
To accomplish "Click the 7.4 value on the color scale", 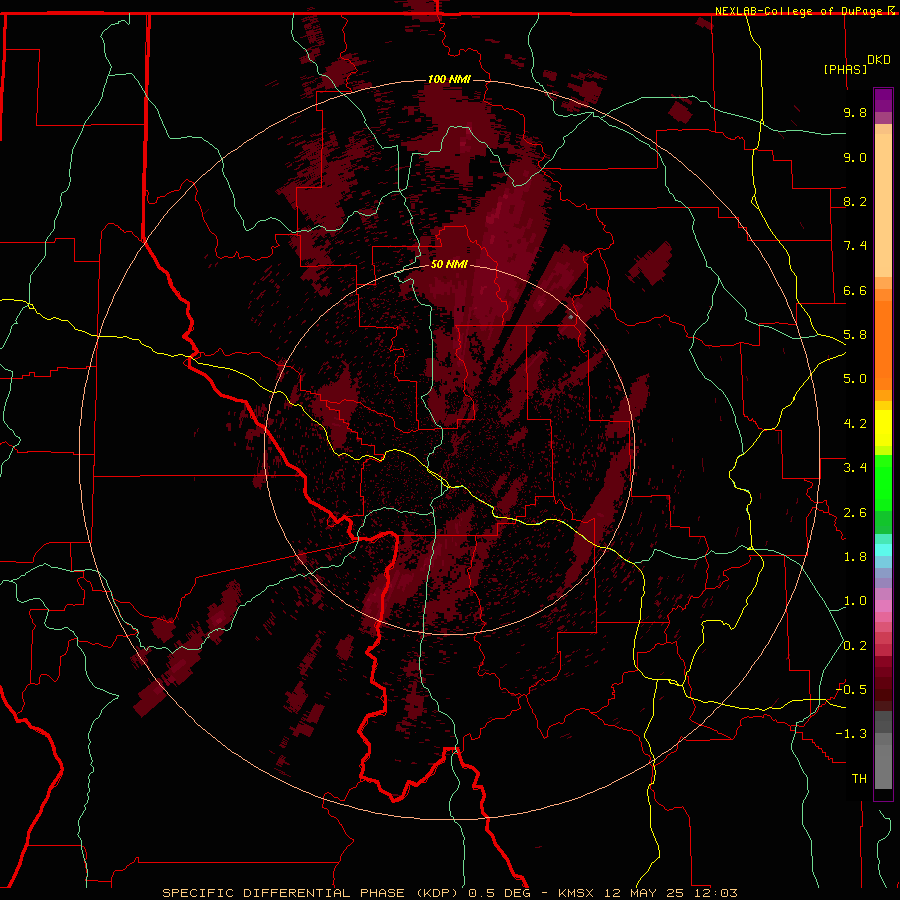I will (855, 246).
